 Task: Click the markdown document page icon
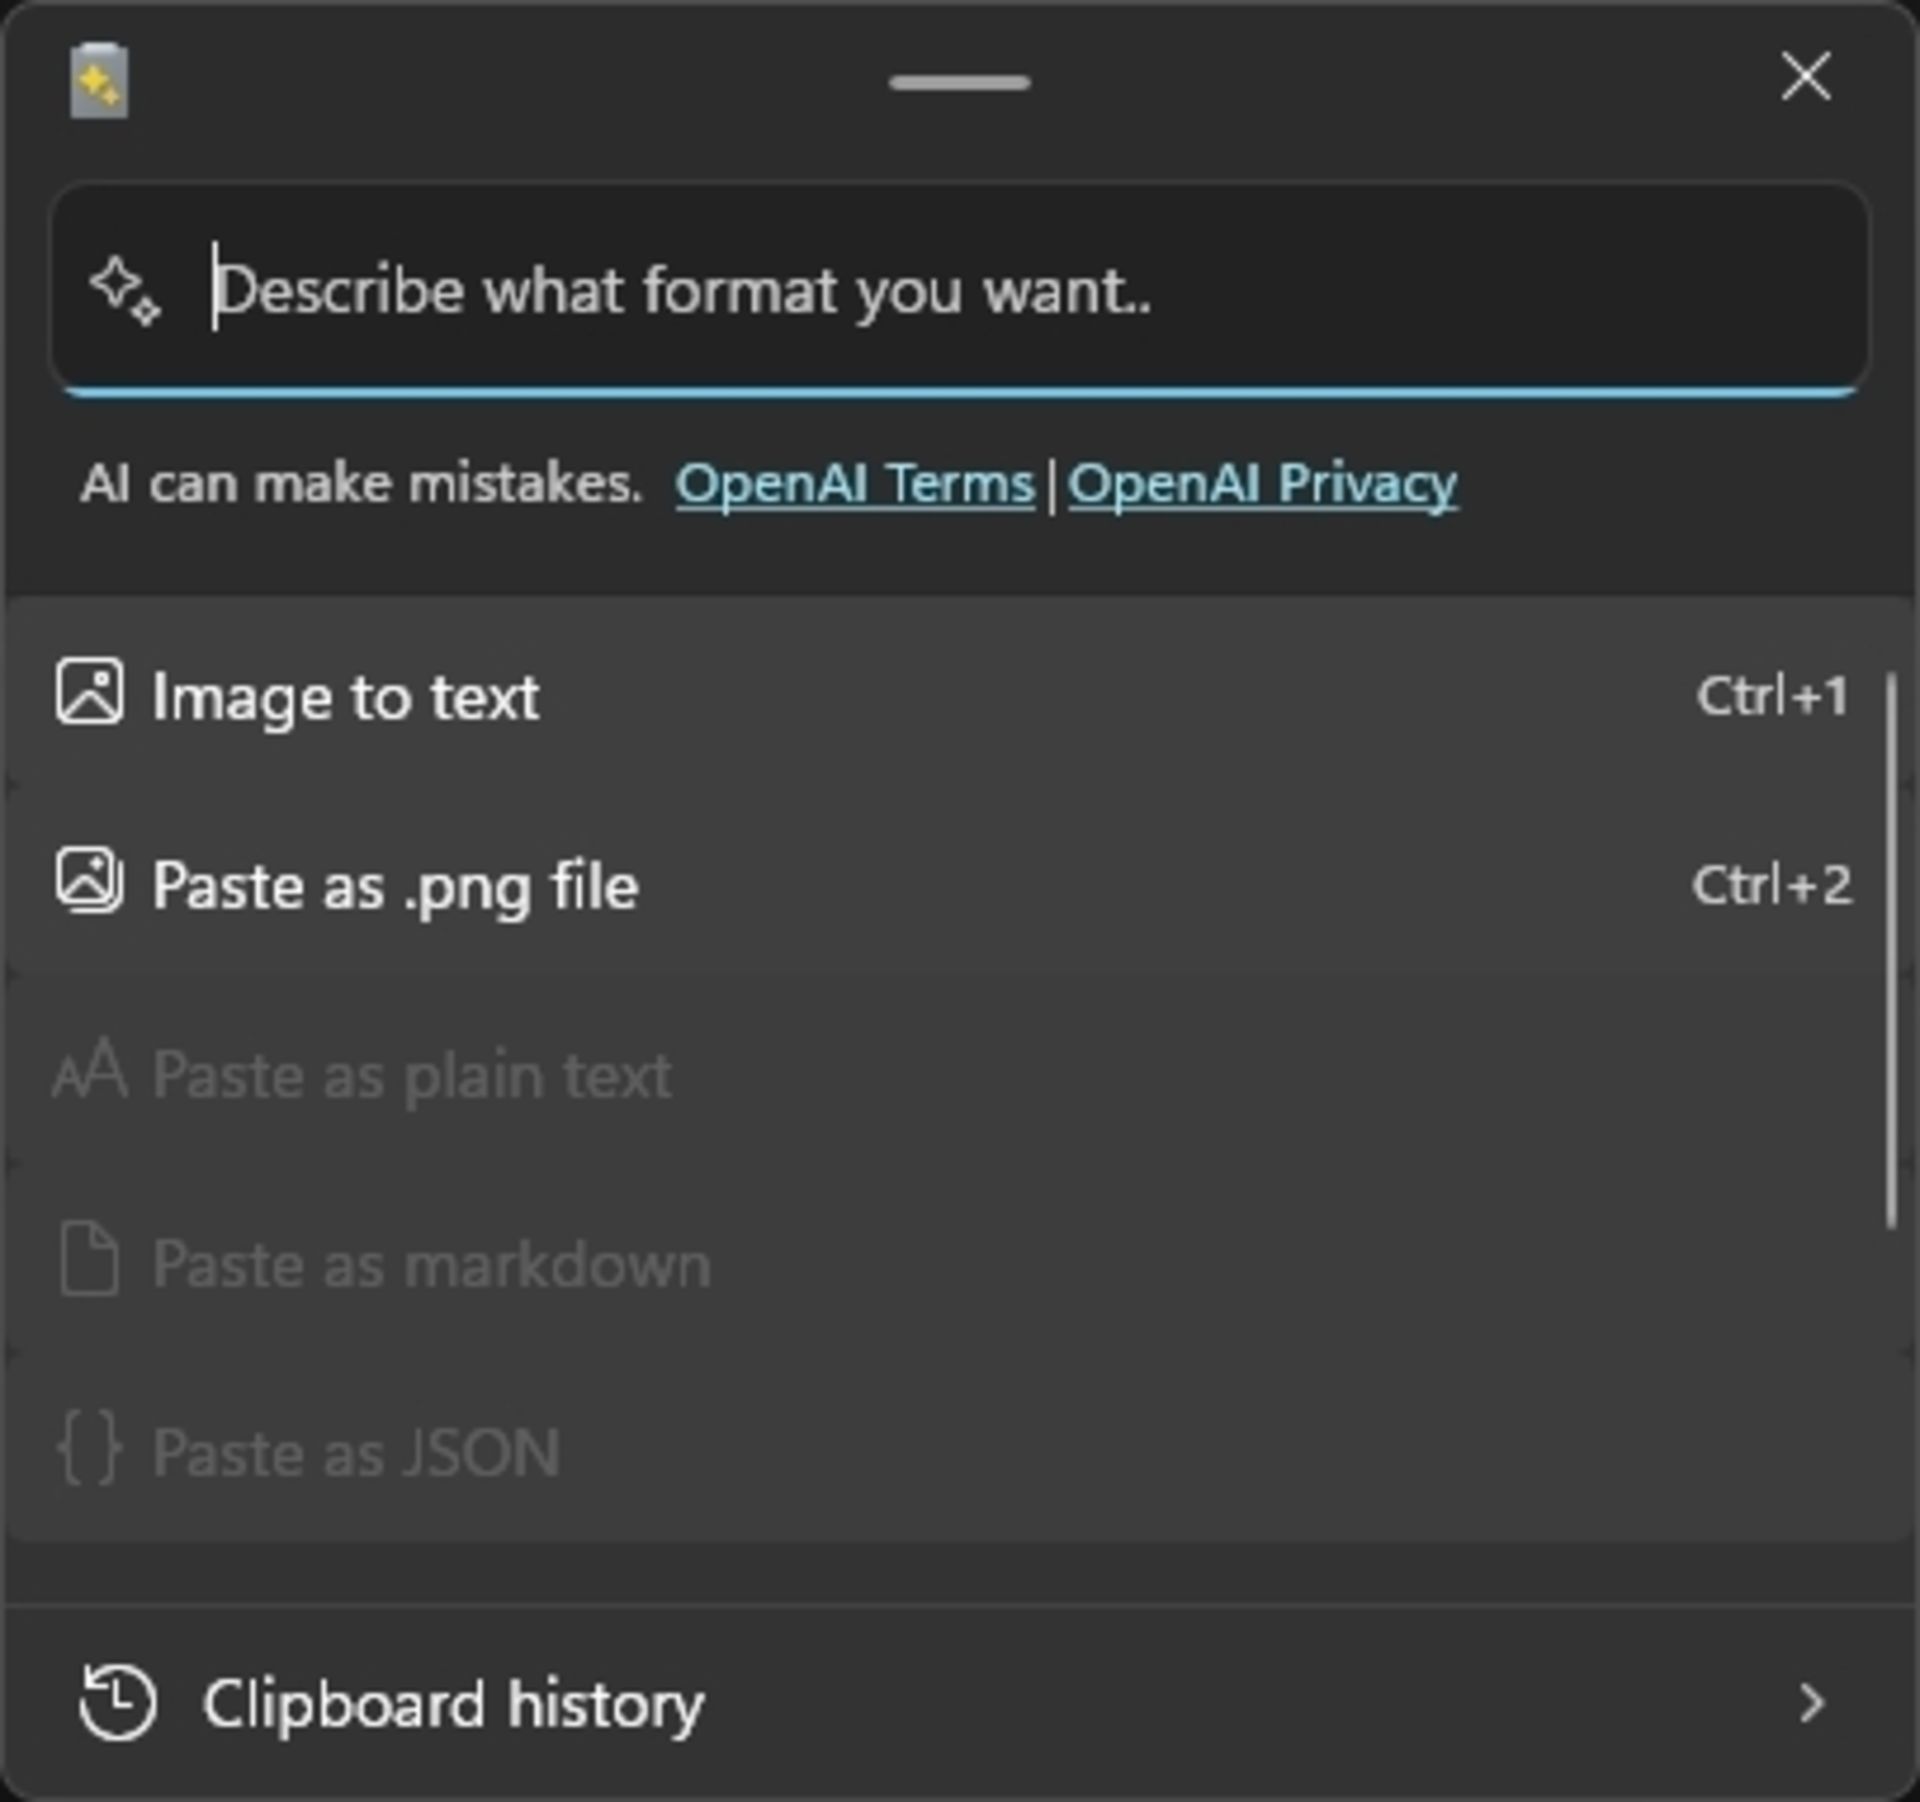click(x=89, y=1259)
